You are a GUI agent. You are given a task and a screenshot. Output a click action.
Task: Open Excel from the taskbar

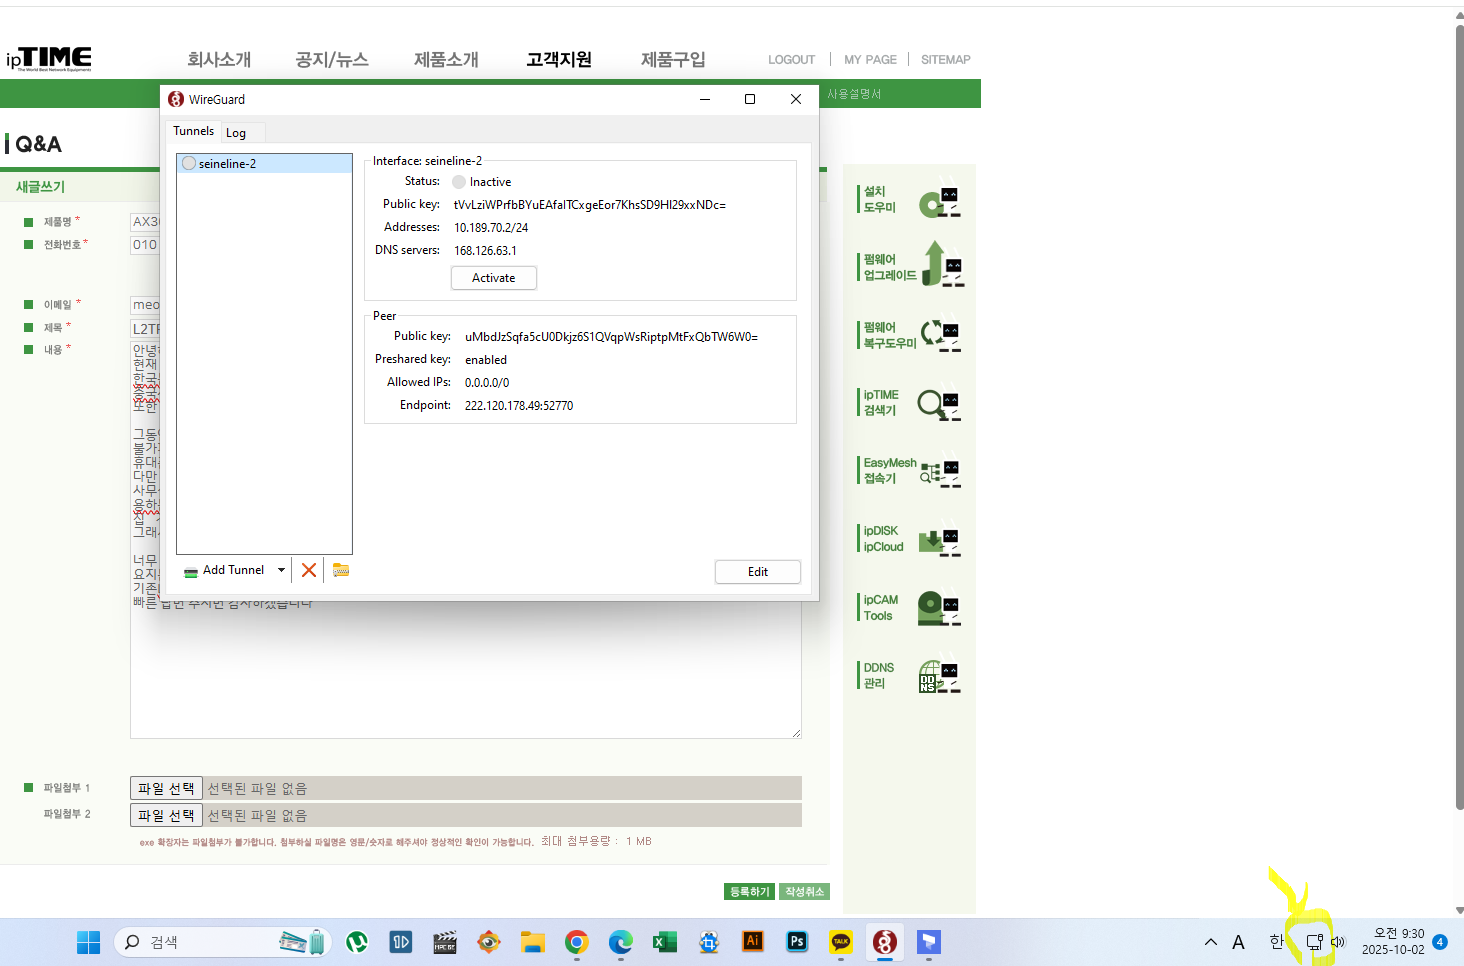[x=665, y=942]
